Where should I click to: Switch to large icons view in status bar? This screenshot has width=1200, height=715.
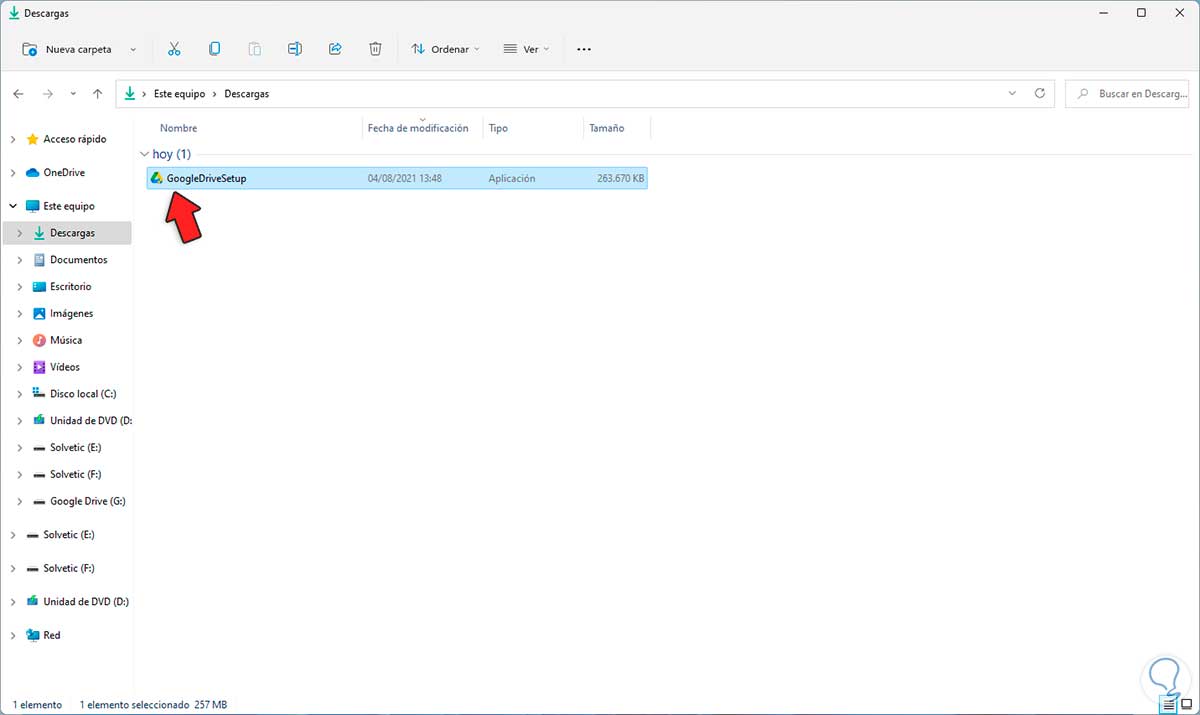(1185, 706)
